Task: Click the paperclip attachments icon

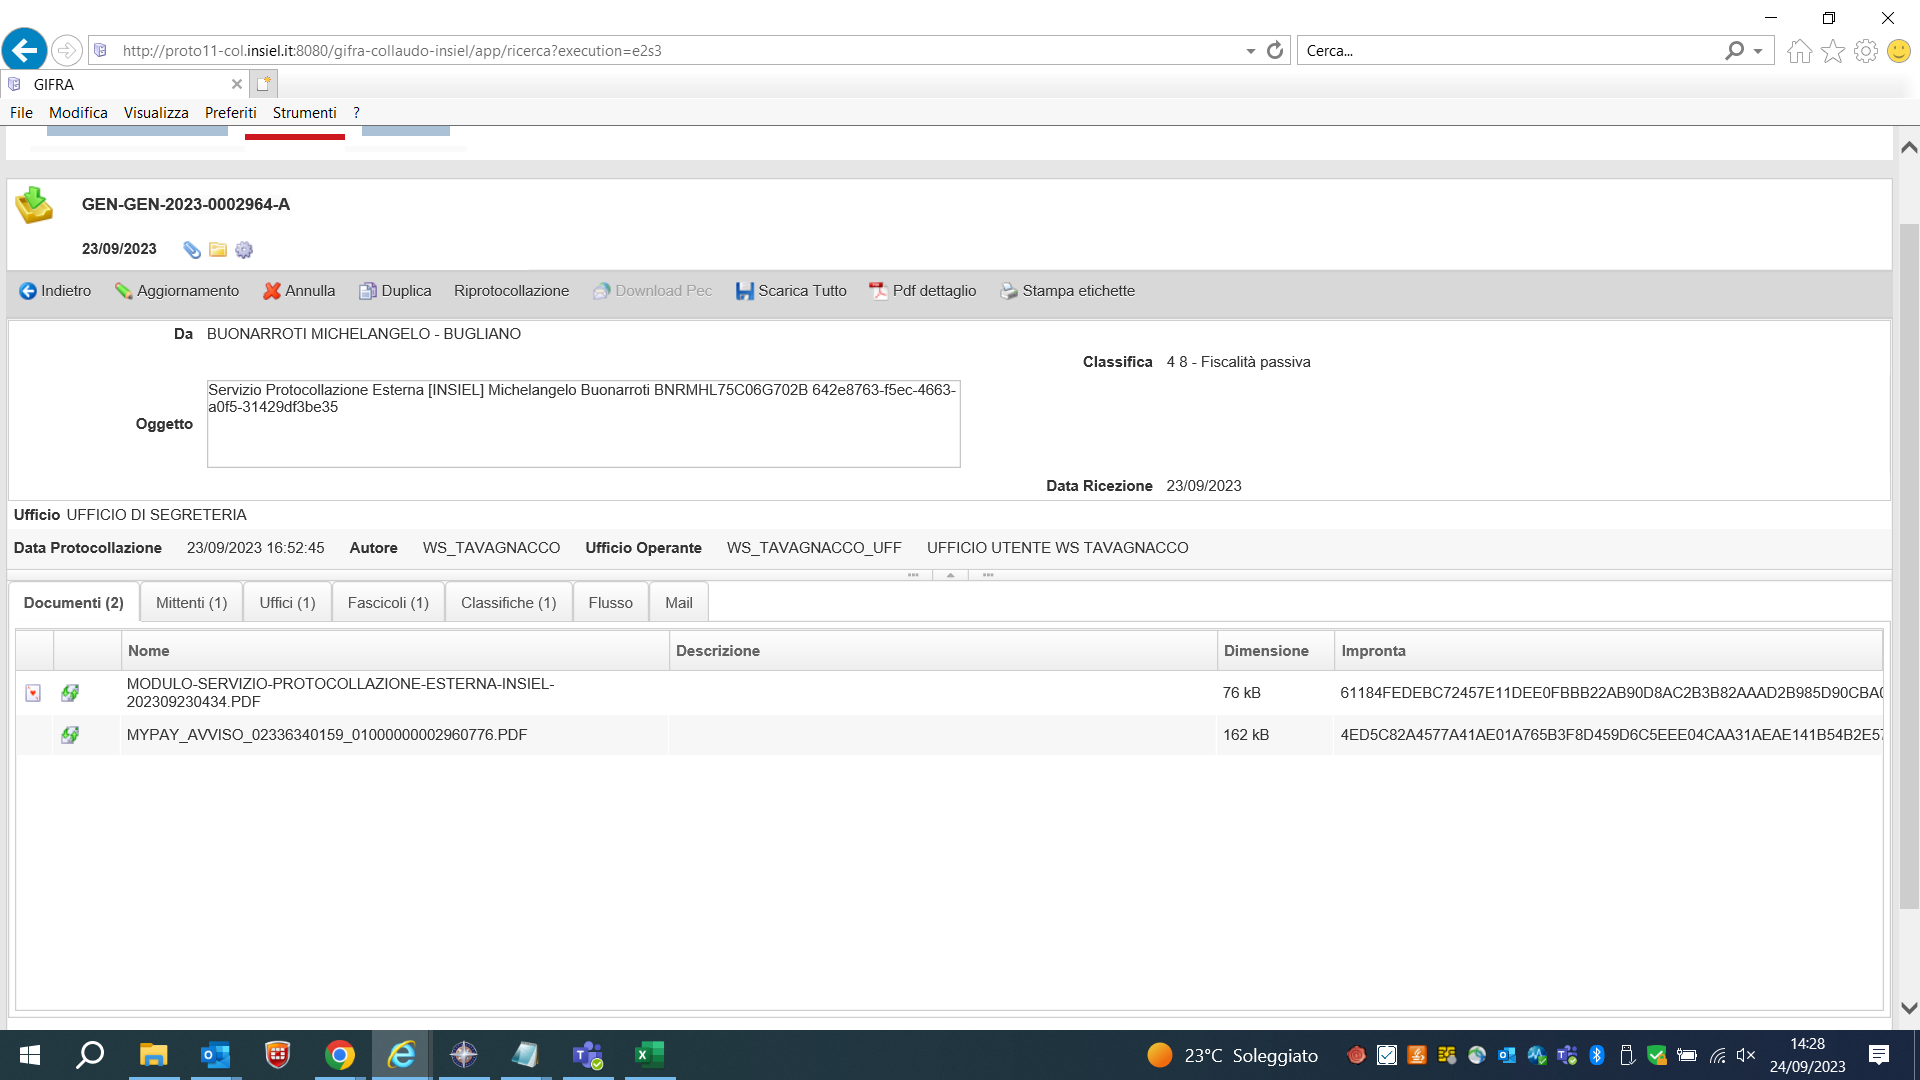Action: coord(192,250)
